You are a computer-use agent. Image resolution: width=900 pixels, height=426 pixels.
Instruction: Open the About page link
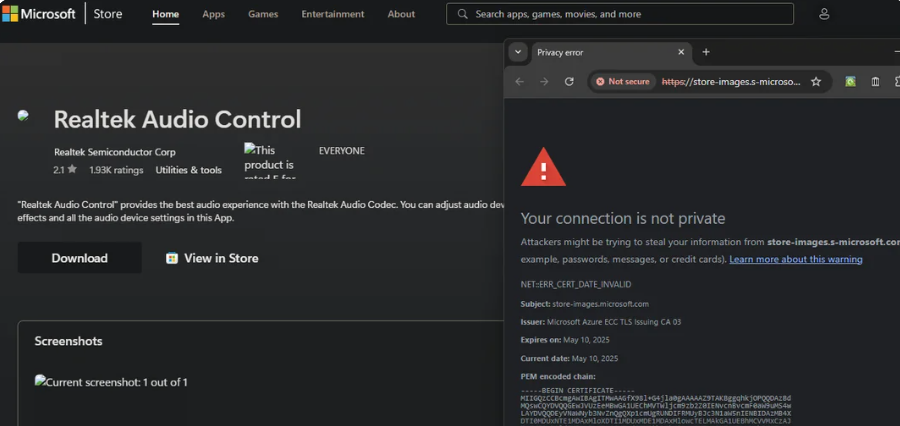401,14
